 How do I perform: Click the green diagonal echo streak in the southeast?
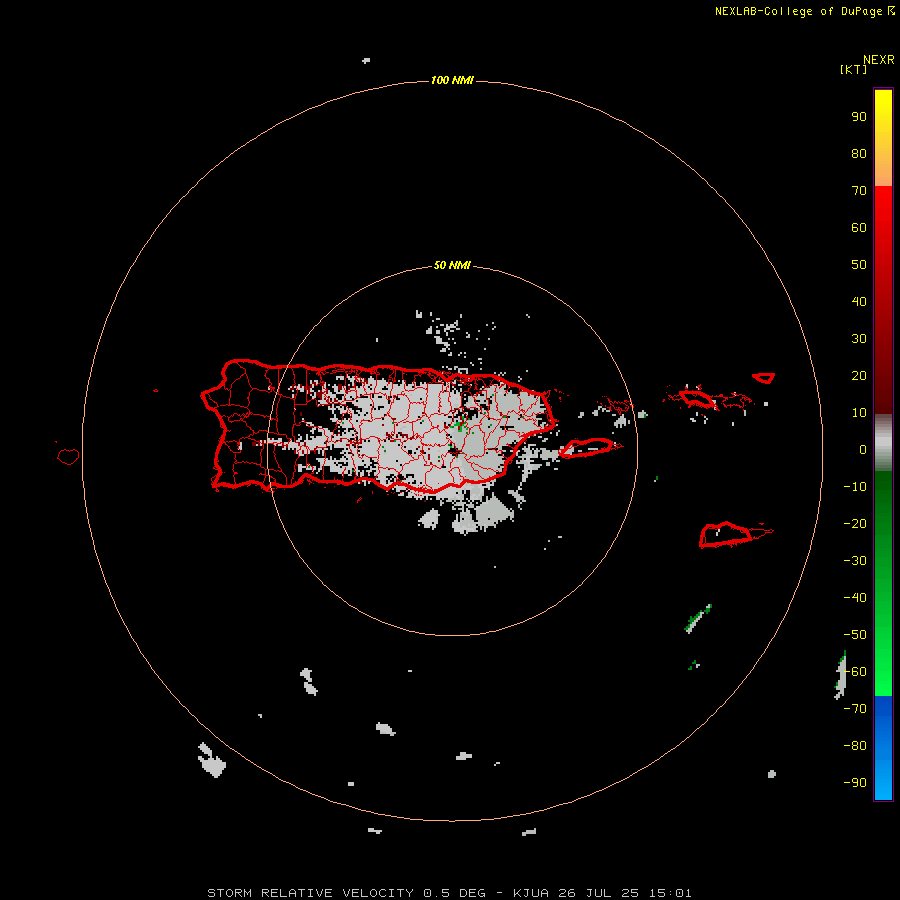699,618
